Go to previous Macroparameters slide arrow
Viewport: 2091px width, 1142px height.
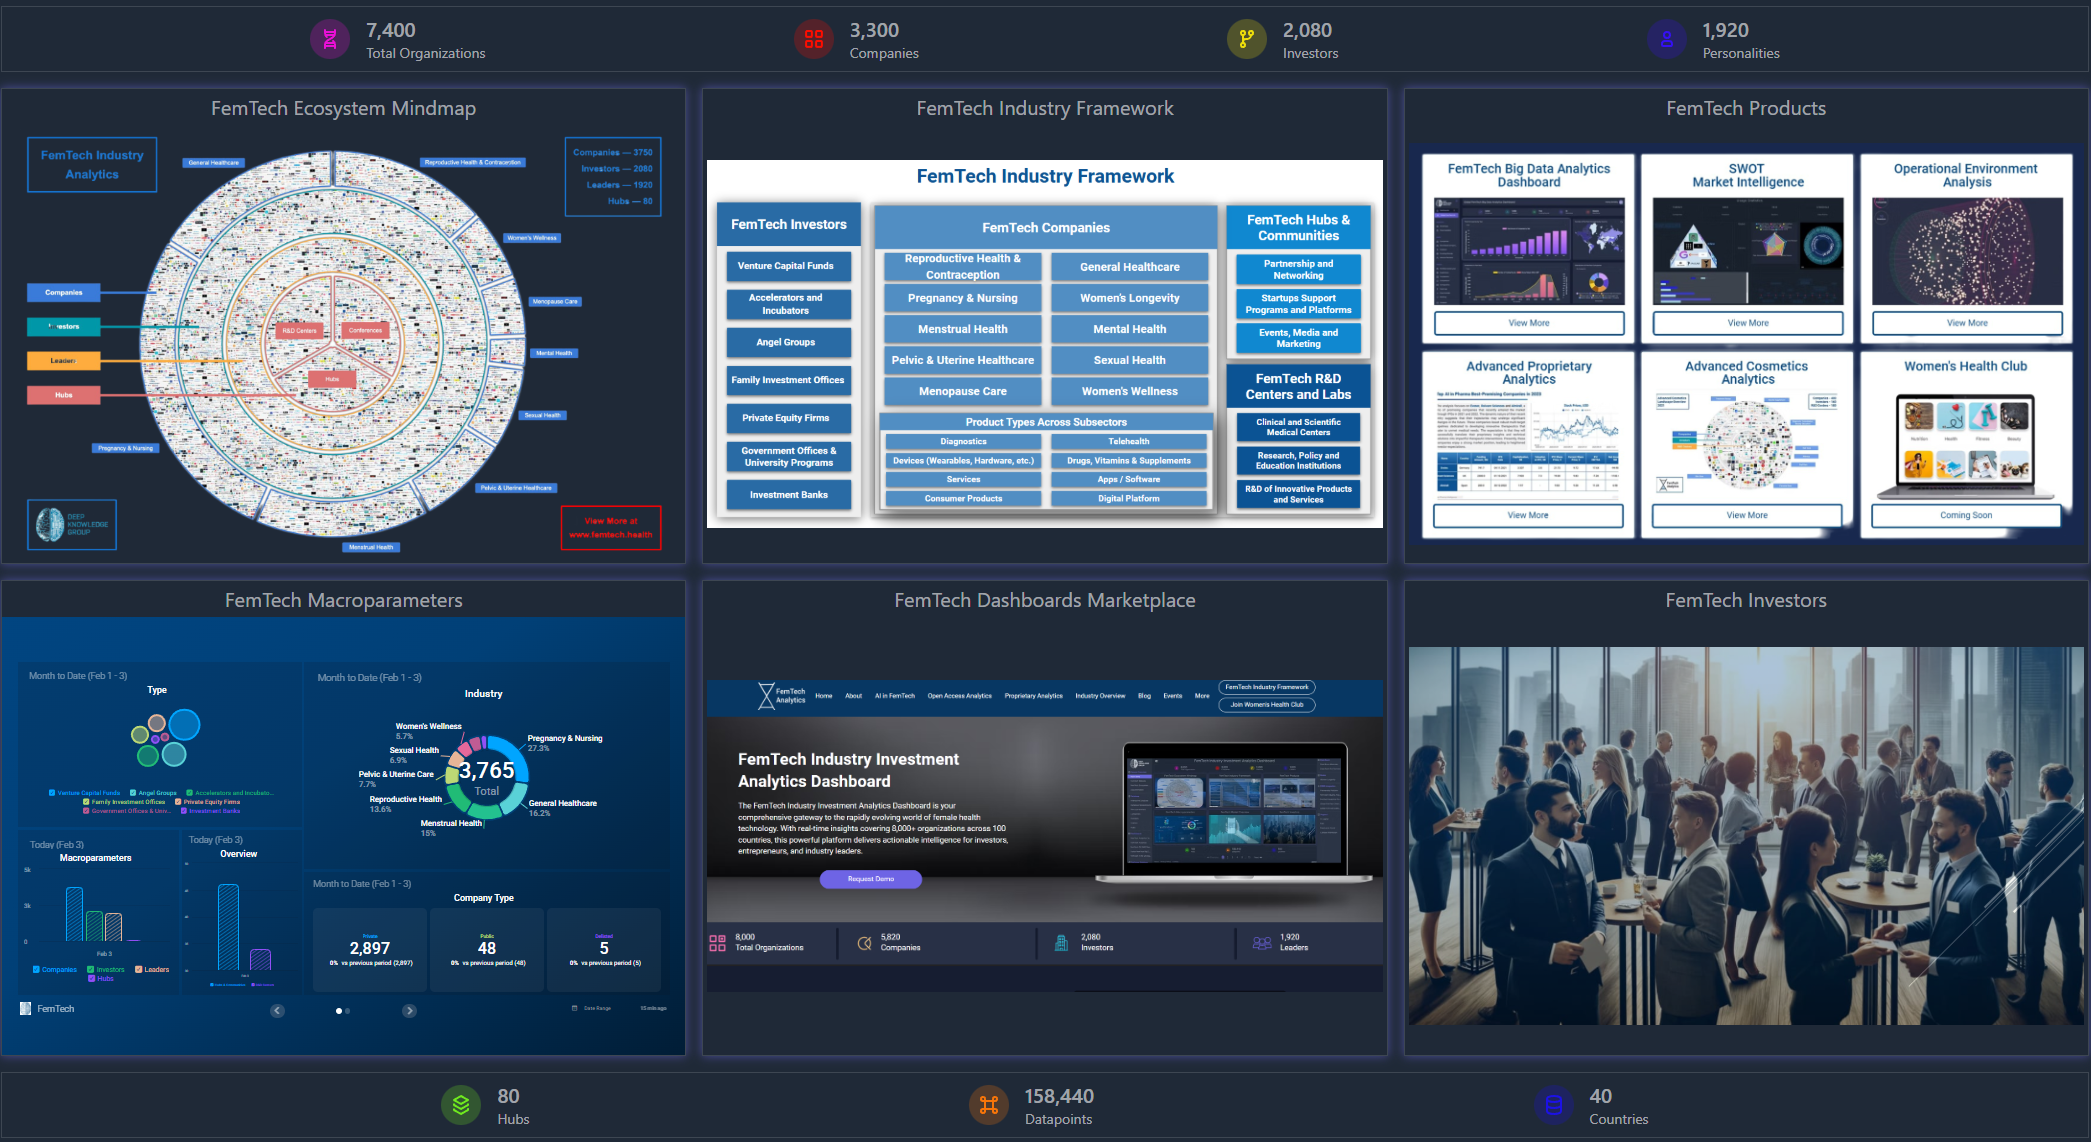pos(278,1011)
